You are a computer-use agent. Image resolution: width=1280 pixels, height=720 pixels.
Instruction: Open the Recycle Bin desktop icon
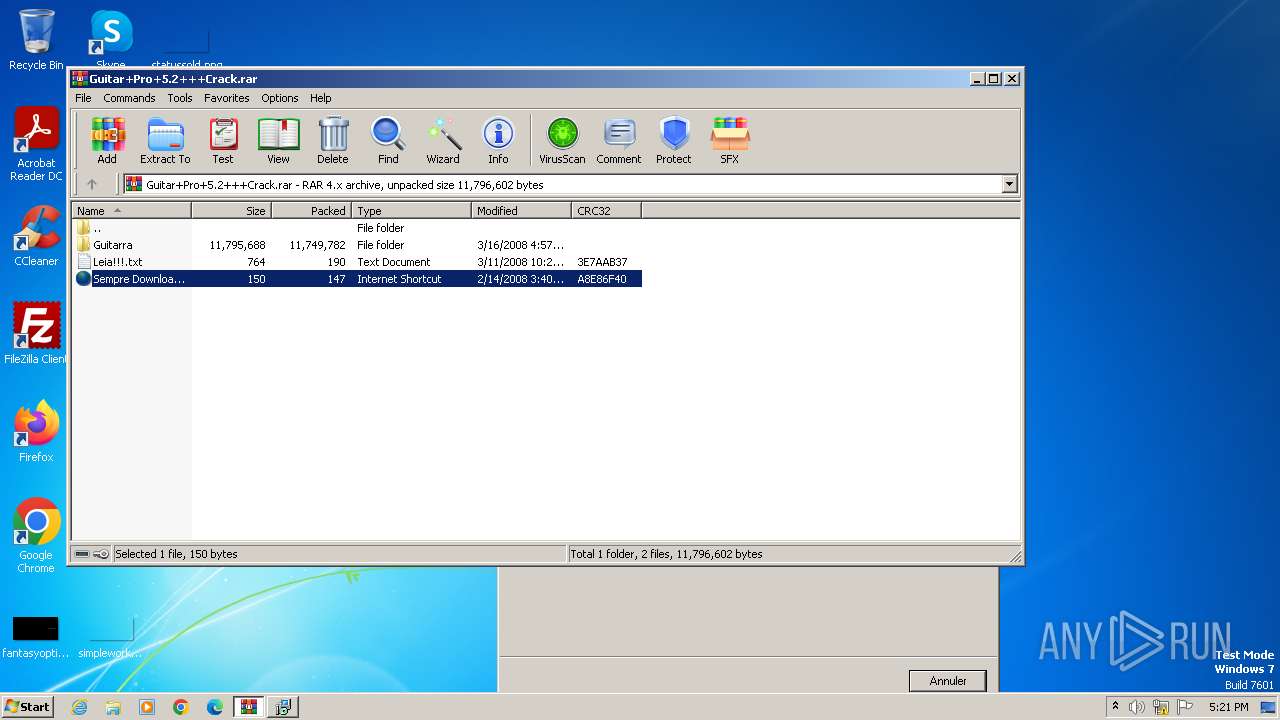coord(36,40)
